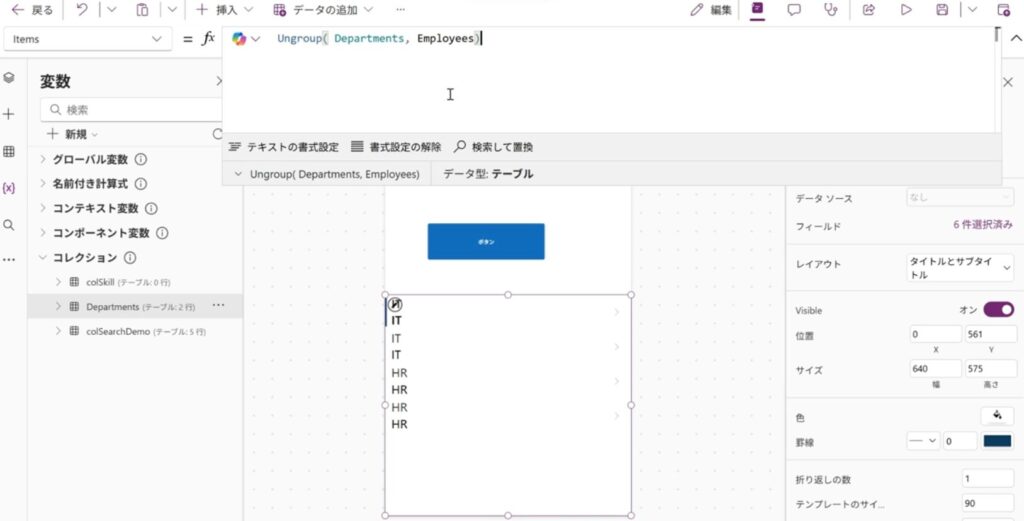Viewport: 1024px width, 521px height.
Task: Open the Items property dropdown
Action: (x=88, y=39)
